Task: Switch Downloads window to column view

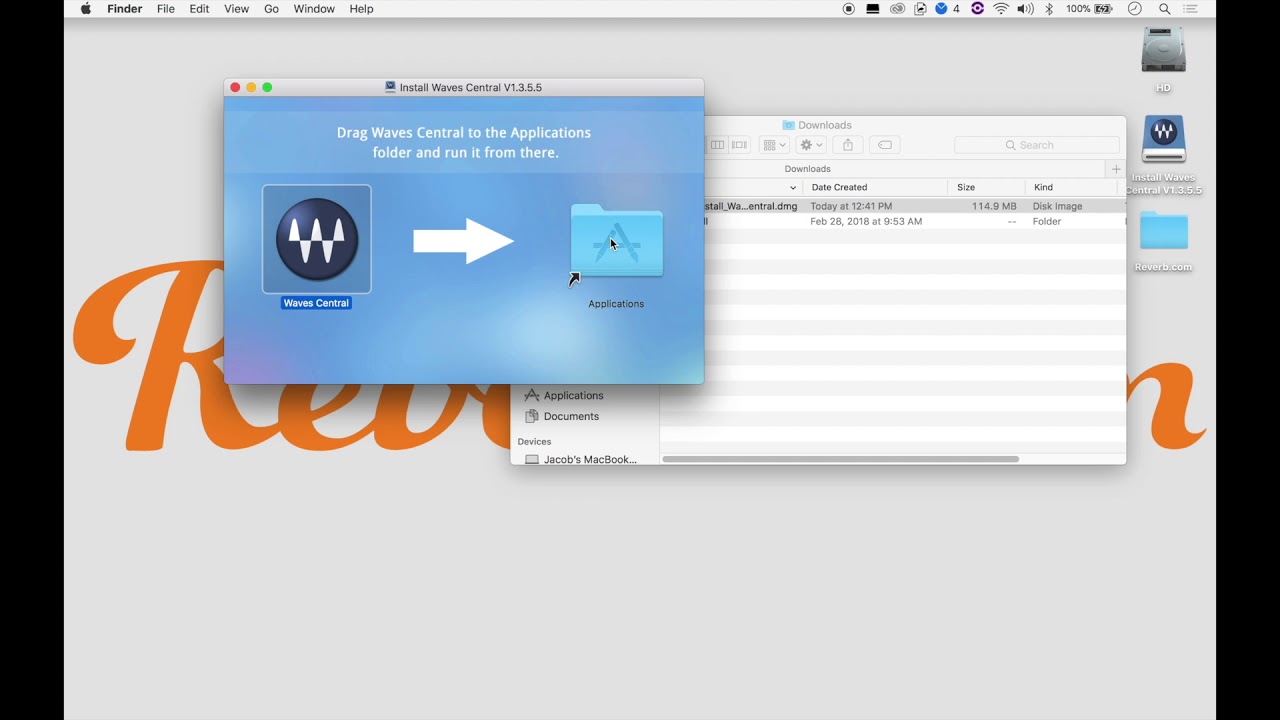Action: point(717,145)
